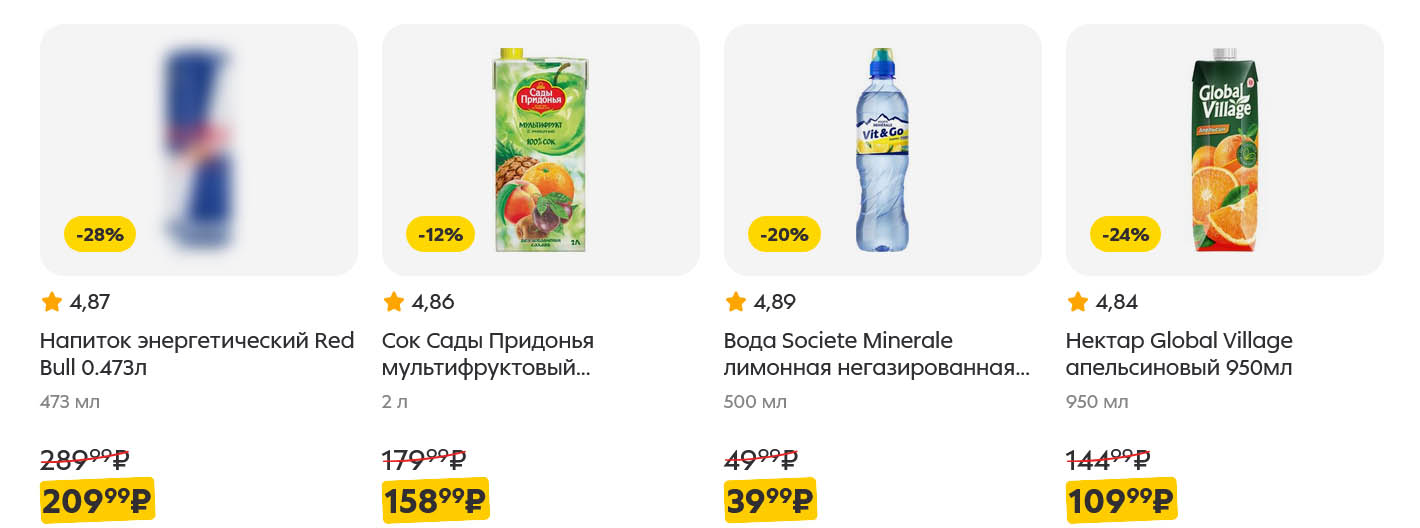
Task: Click the -12% discount badge
Action: (x=441, y=235)
